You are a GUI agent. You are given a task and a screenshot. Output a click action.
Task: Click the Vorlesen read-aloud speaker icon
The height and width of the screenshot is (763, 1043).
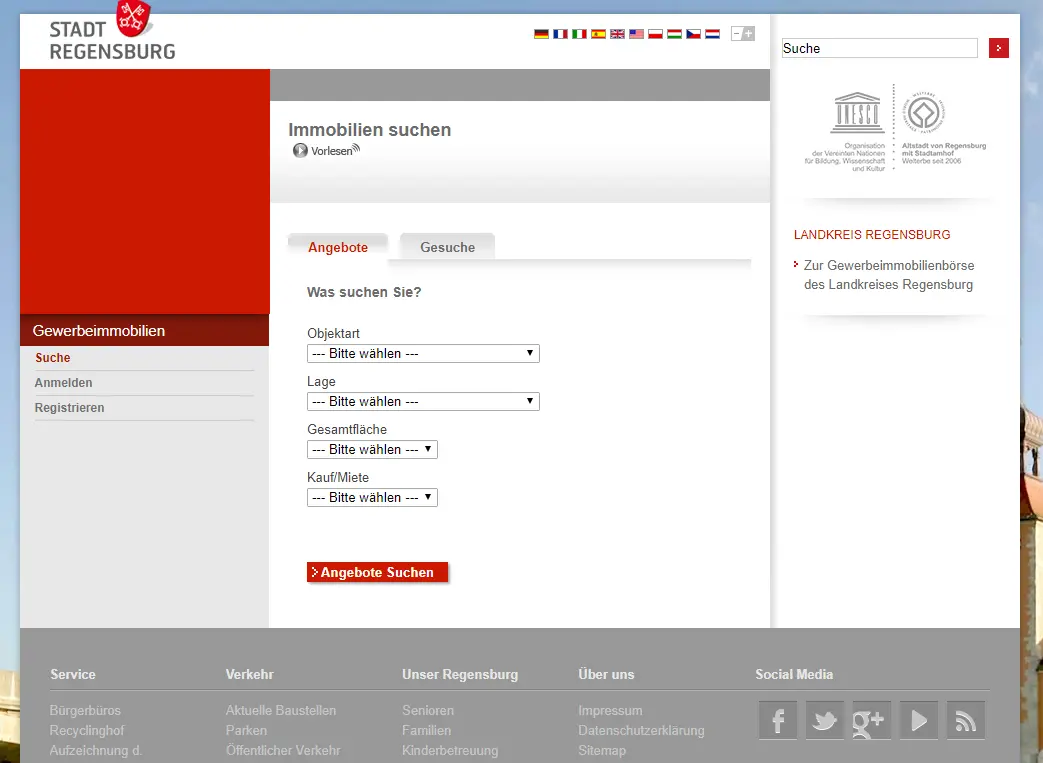tap(301, 151)
